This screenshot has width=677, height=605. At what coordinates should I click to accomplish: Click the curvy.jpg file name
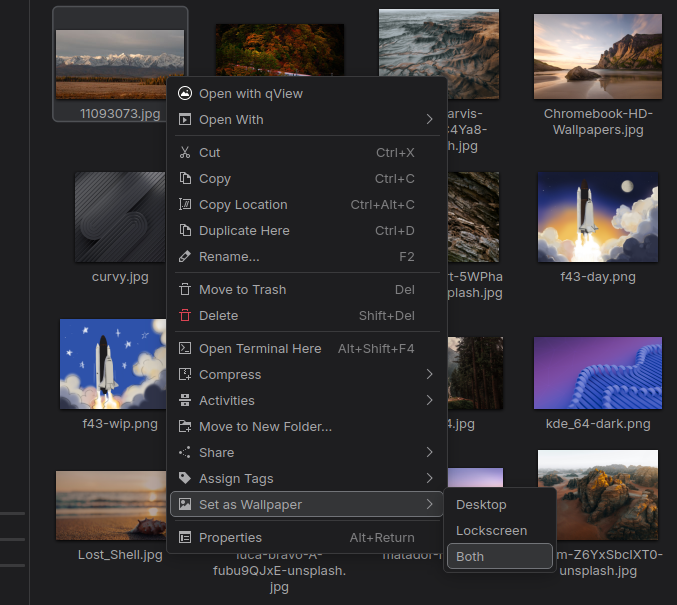point(120,277)
